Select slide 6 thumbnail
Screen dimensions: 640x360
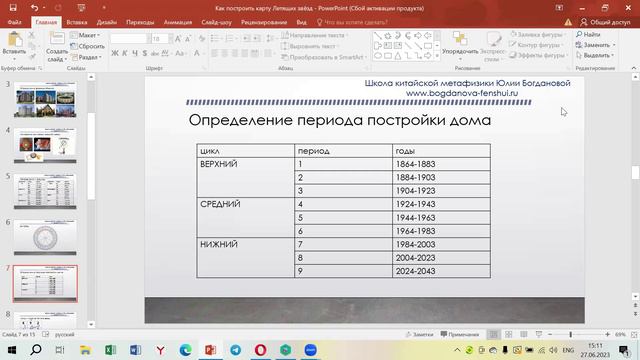pos(45,237)
